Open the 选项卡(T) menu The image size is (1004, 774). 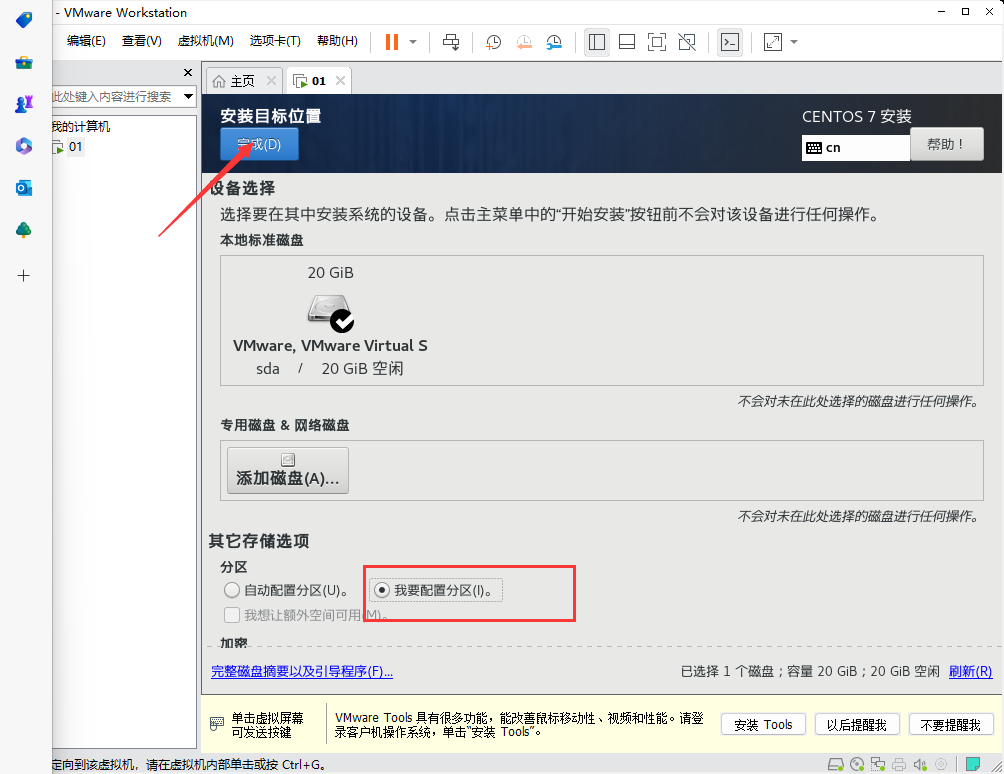[x=275, y=41]
